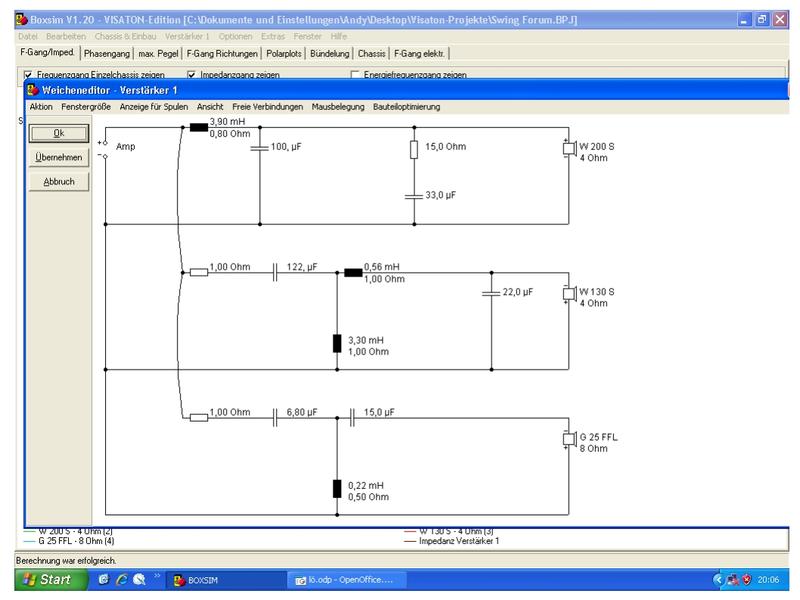Toggle Impedanzgang zeigen checkbox
The height and width of the screenshot is (600, 800).
coord(191,74)
